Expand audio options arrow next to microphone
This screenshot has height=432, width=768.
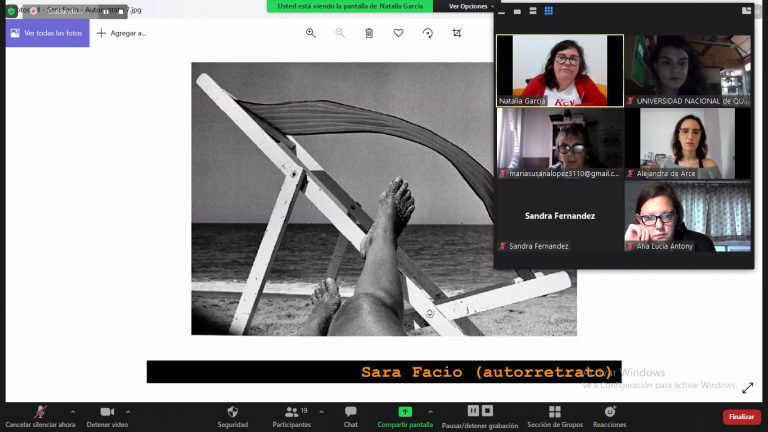tap(71, 410)
